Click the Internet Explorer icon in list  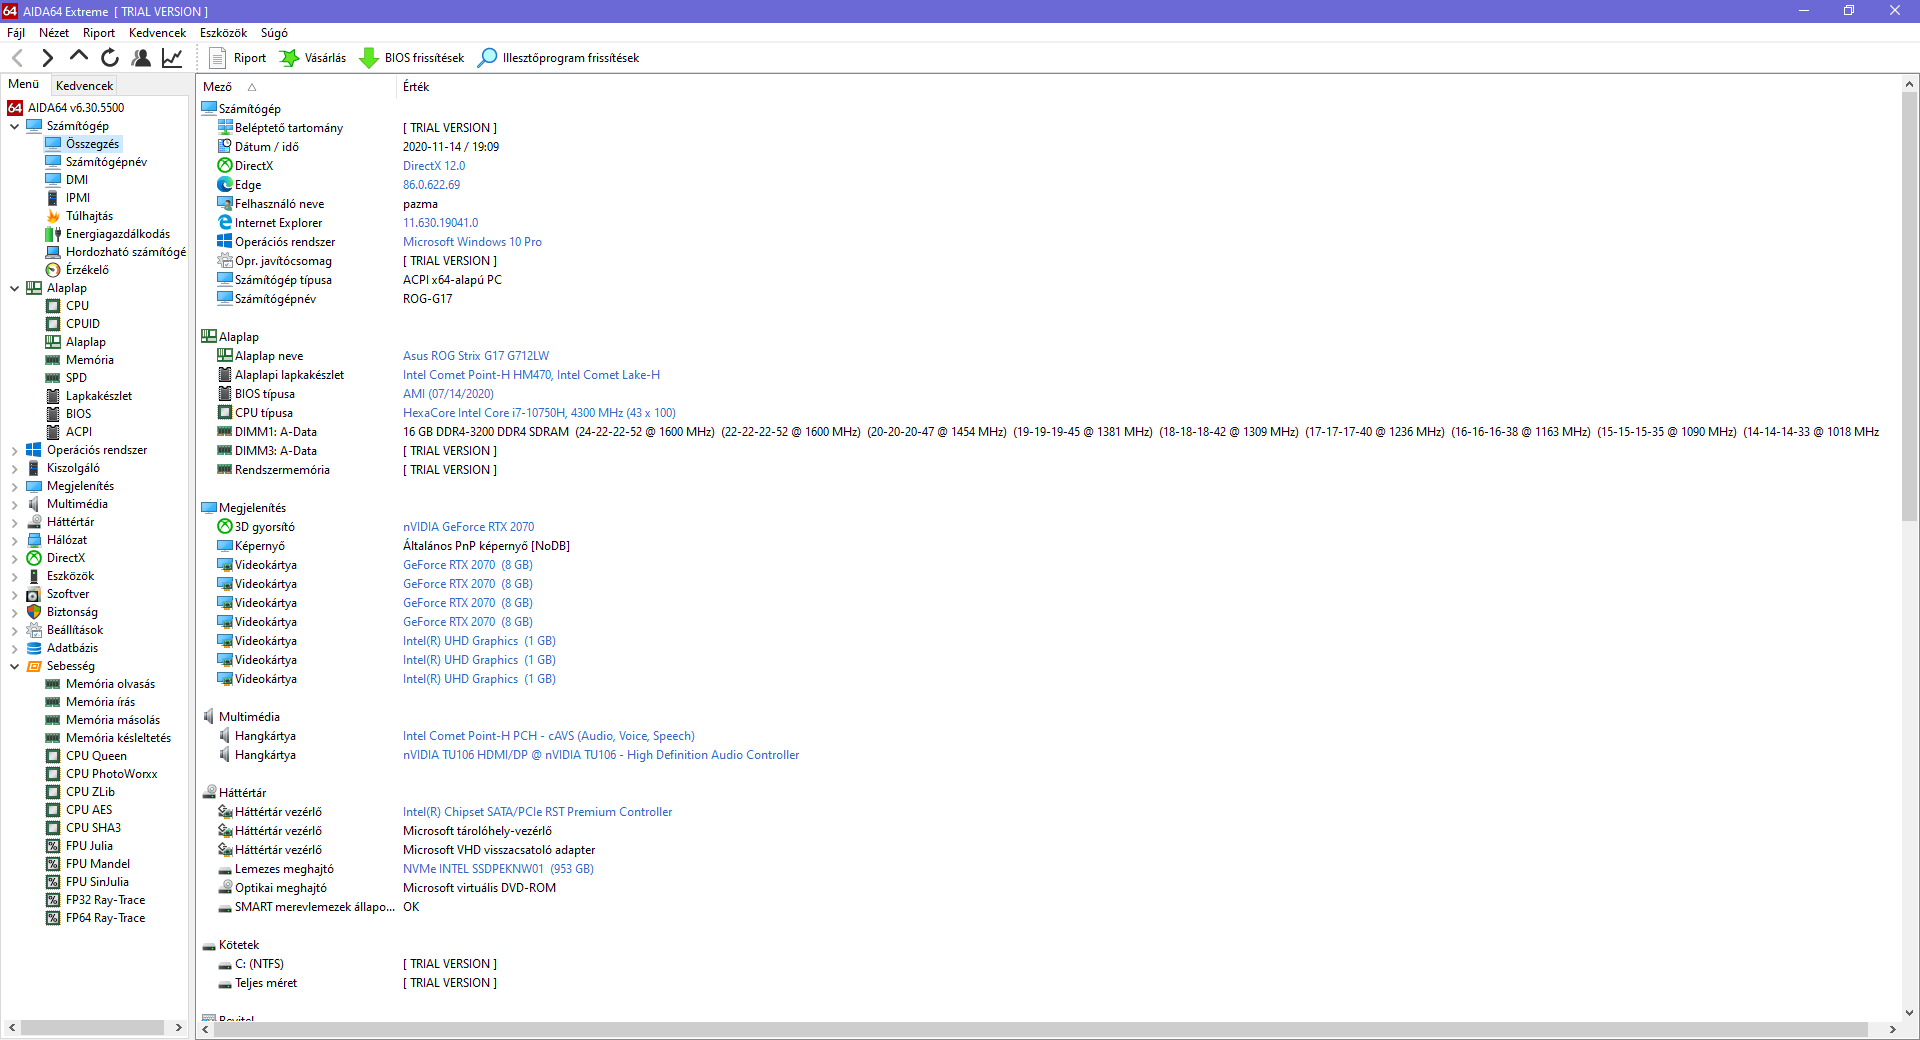click(225, 223)
